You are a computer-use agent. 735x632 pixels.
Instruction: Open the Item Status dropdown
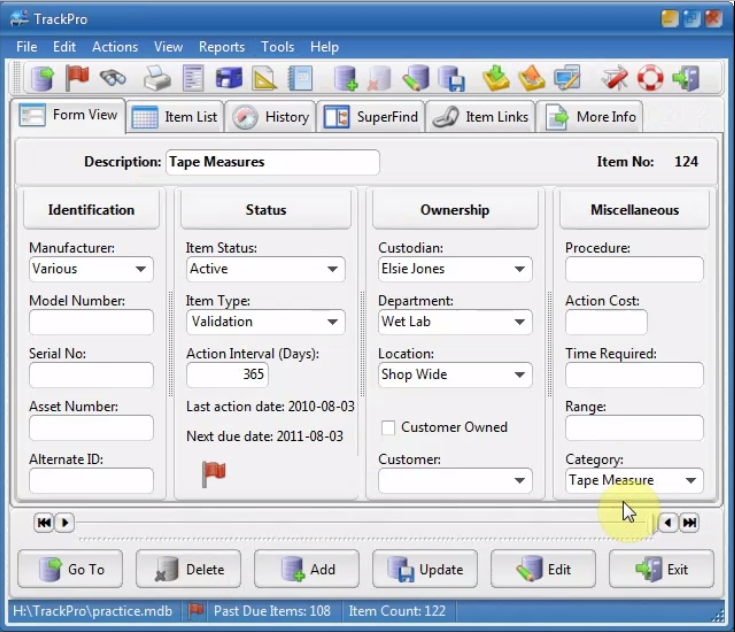[x=332, y=269]
